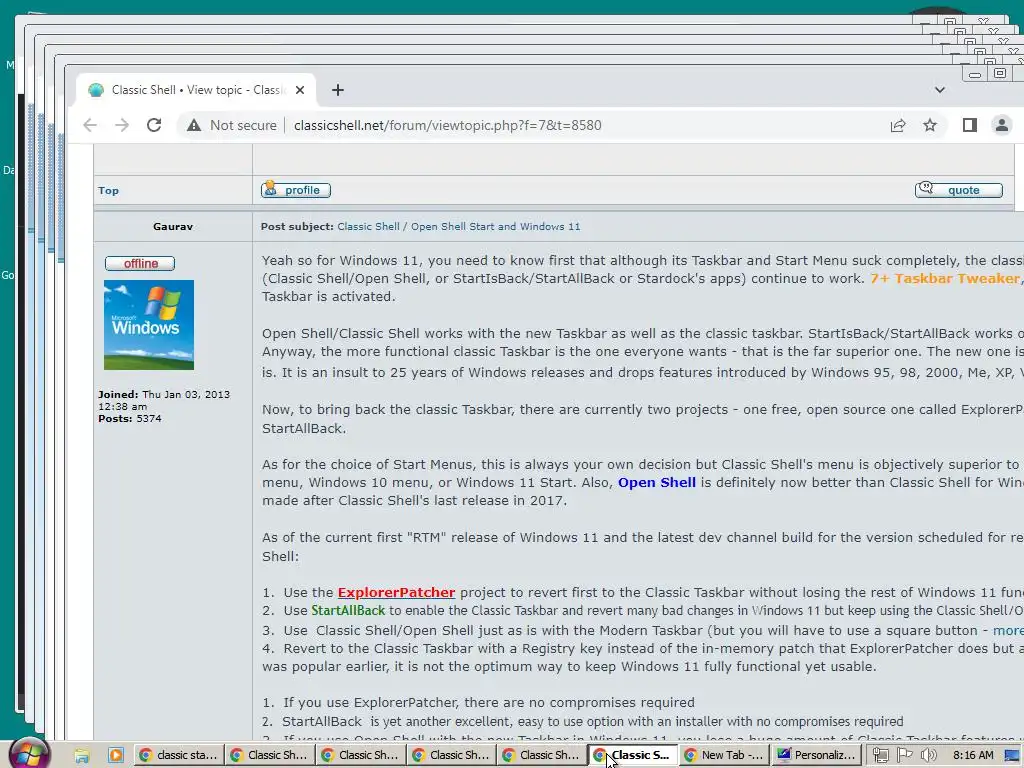Screen dimensions: 1024x768
Task: Reload the Classic Shell forum page
Action: tap(154, 125)
